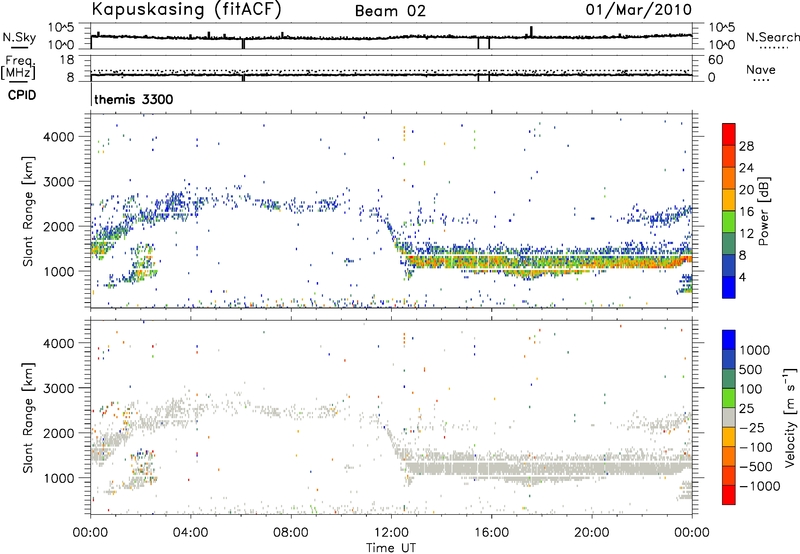Click the '04:00' time tick label
800x554 pixels.
coord(191,533)
